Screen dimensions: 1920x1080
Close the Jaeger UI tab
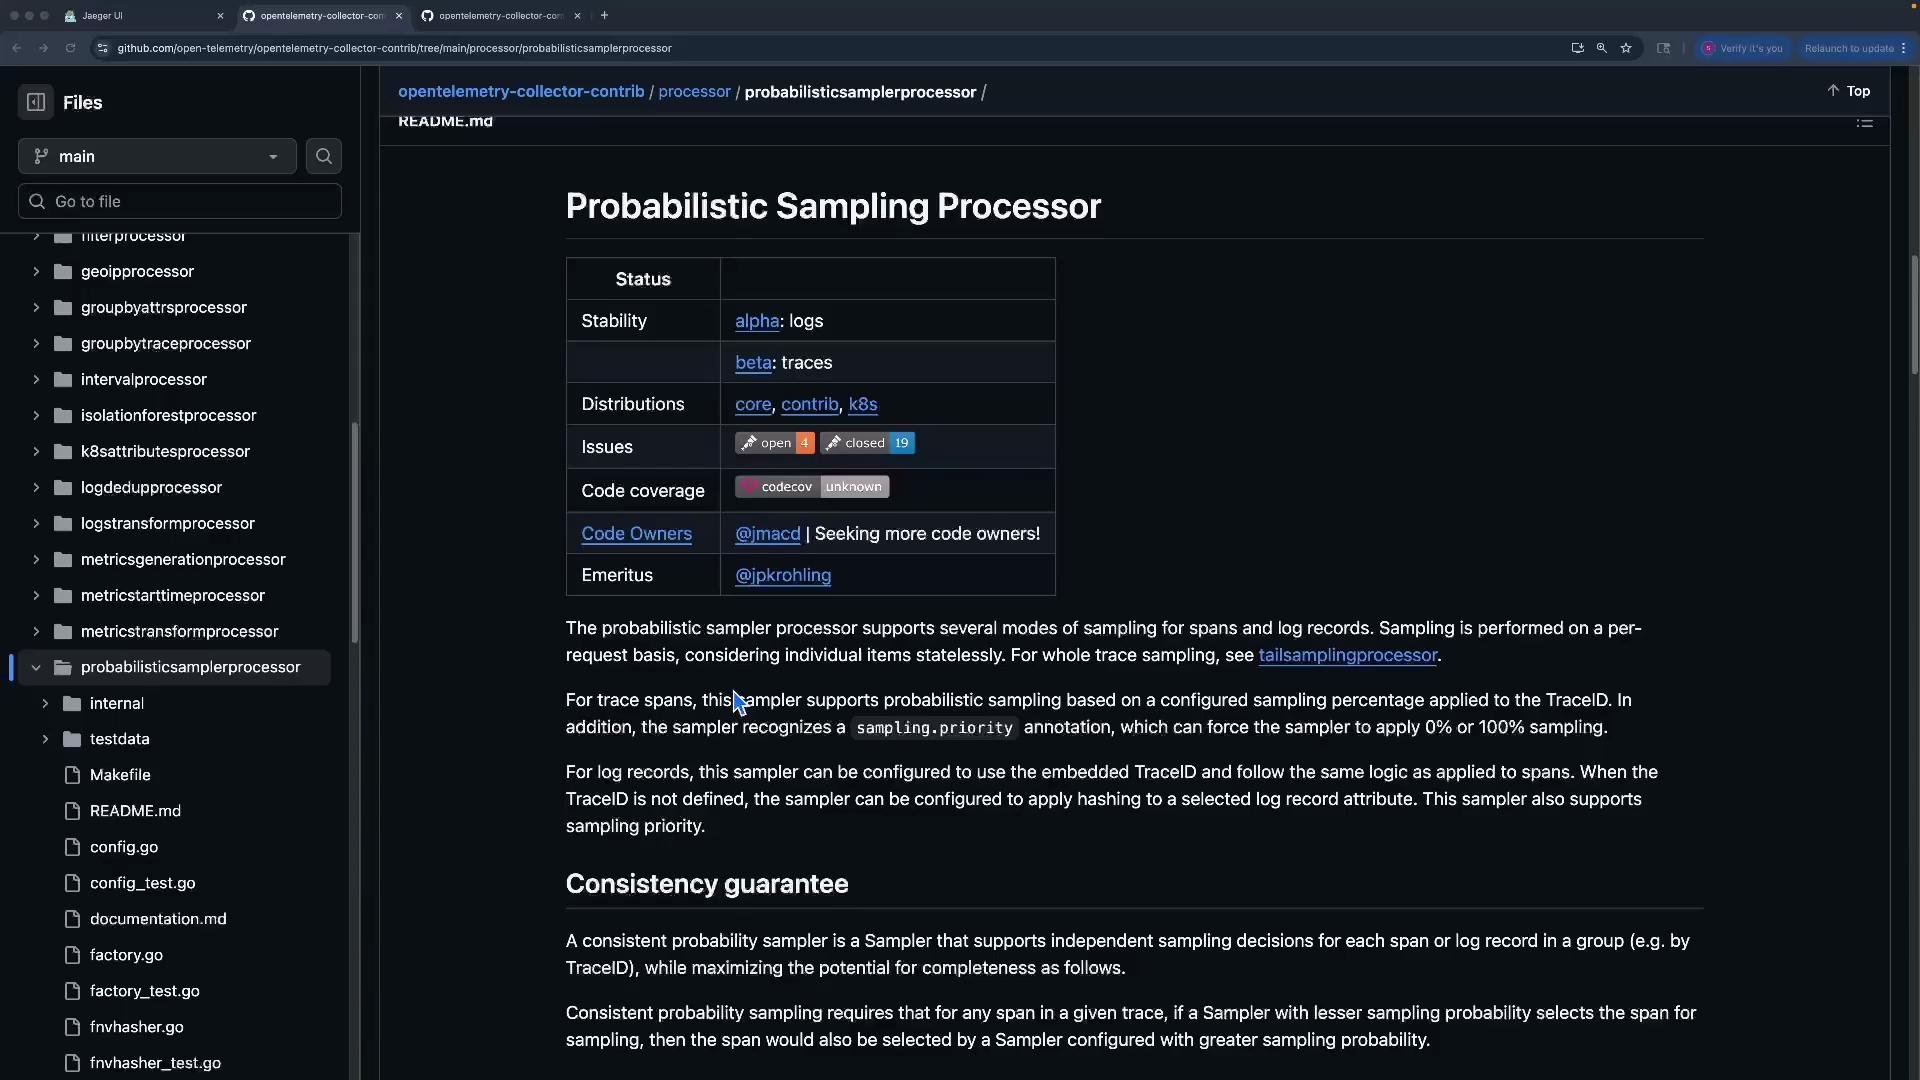(x=220, y=16)
